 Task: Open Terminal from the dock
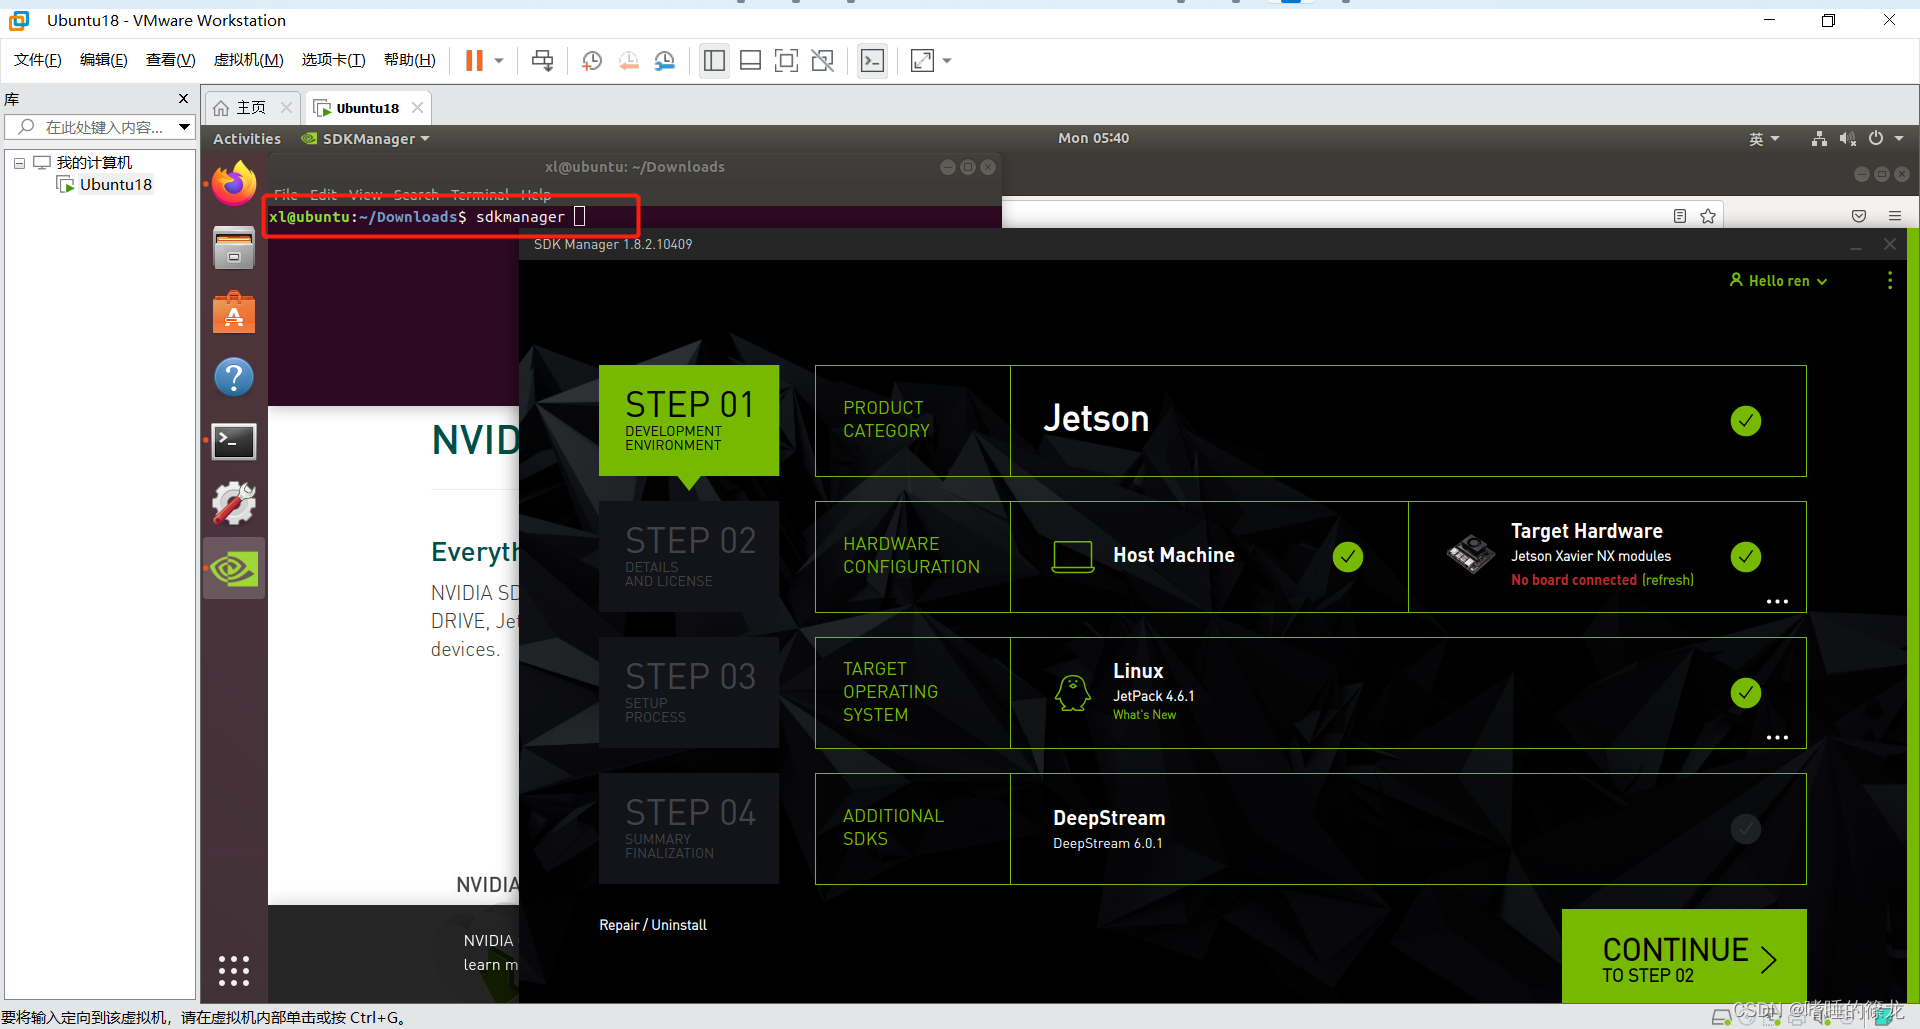click(234, 441)
